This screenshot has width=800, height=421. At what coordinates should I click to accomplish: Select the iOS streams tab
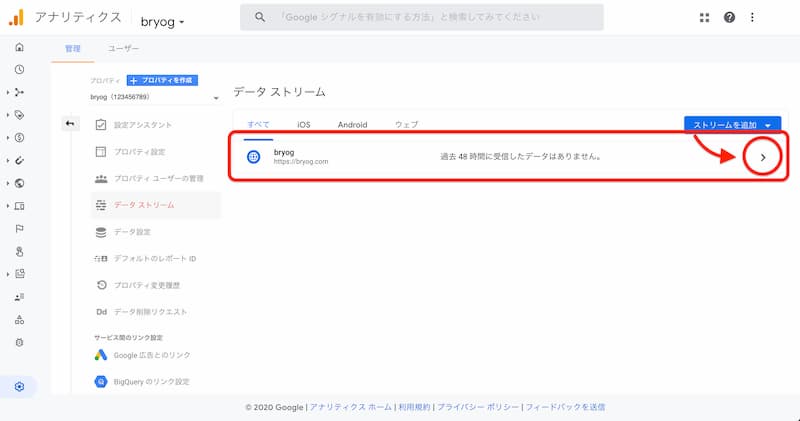pyautogui.click(x=304, y=125)
